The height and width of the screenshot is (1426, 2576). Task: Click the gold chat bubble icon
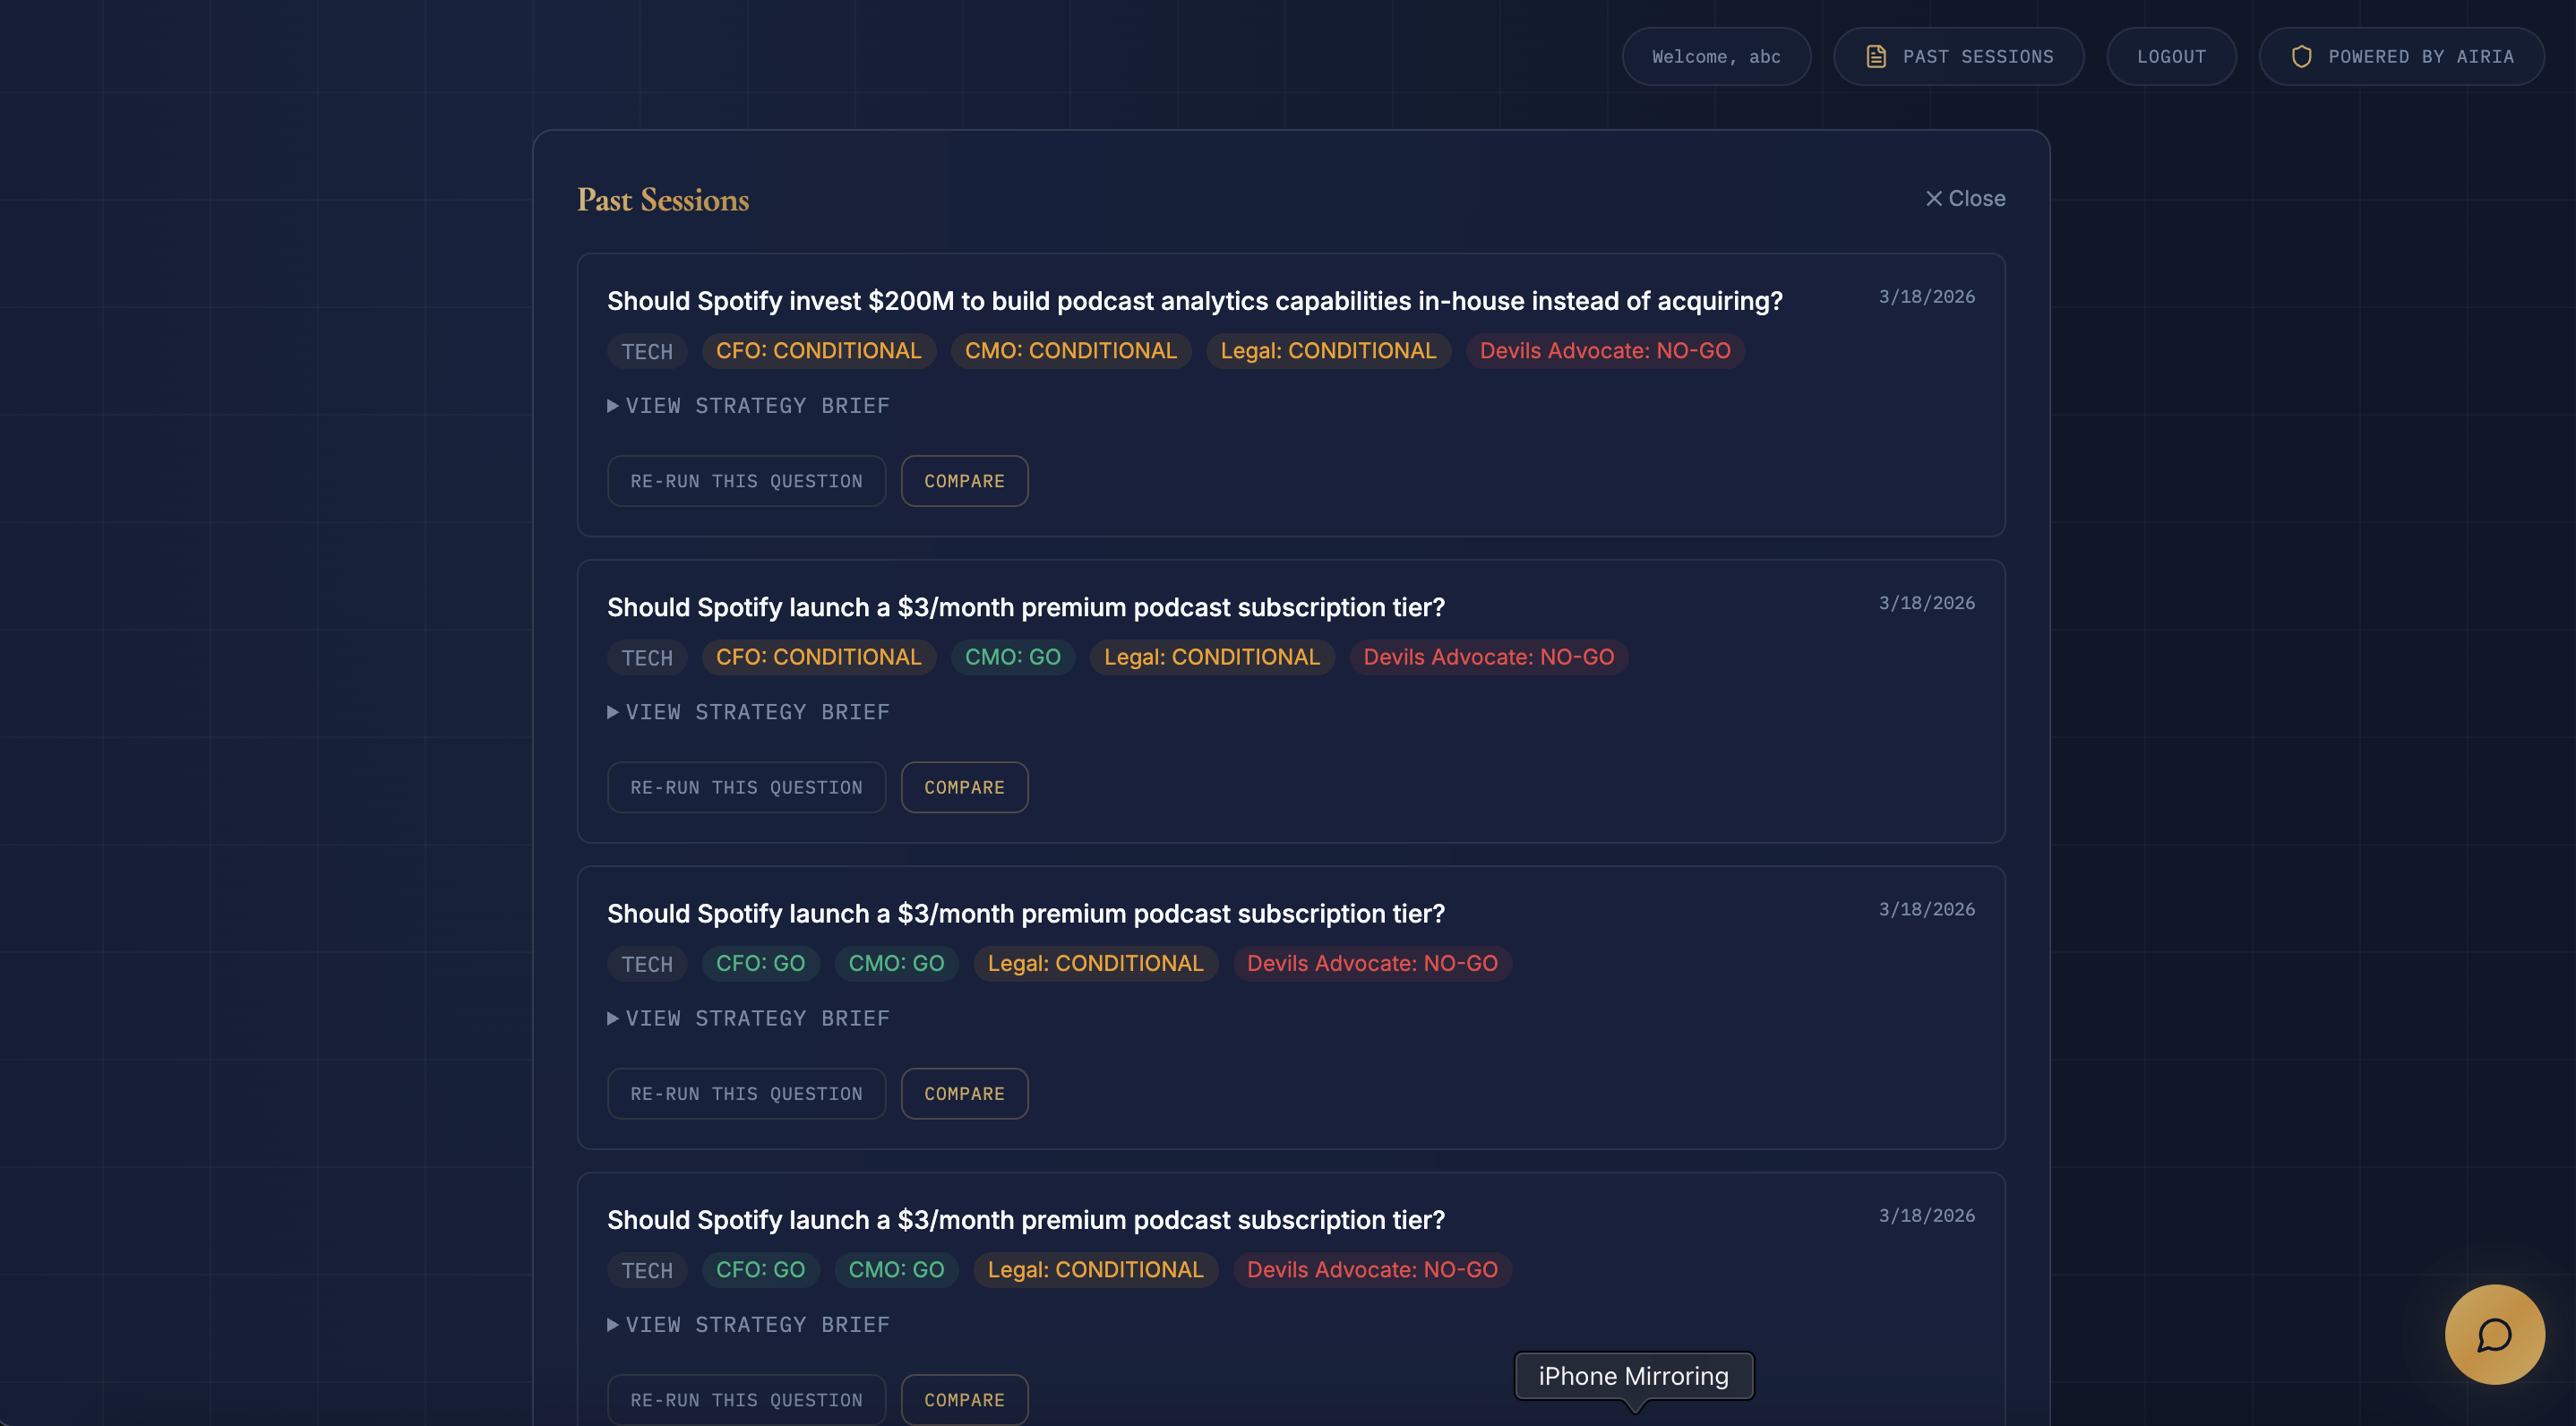(2494, 1334)
